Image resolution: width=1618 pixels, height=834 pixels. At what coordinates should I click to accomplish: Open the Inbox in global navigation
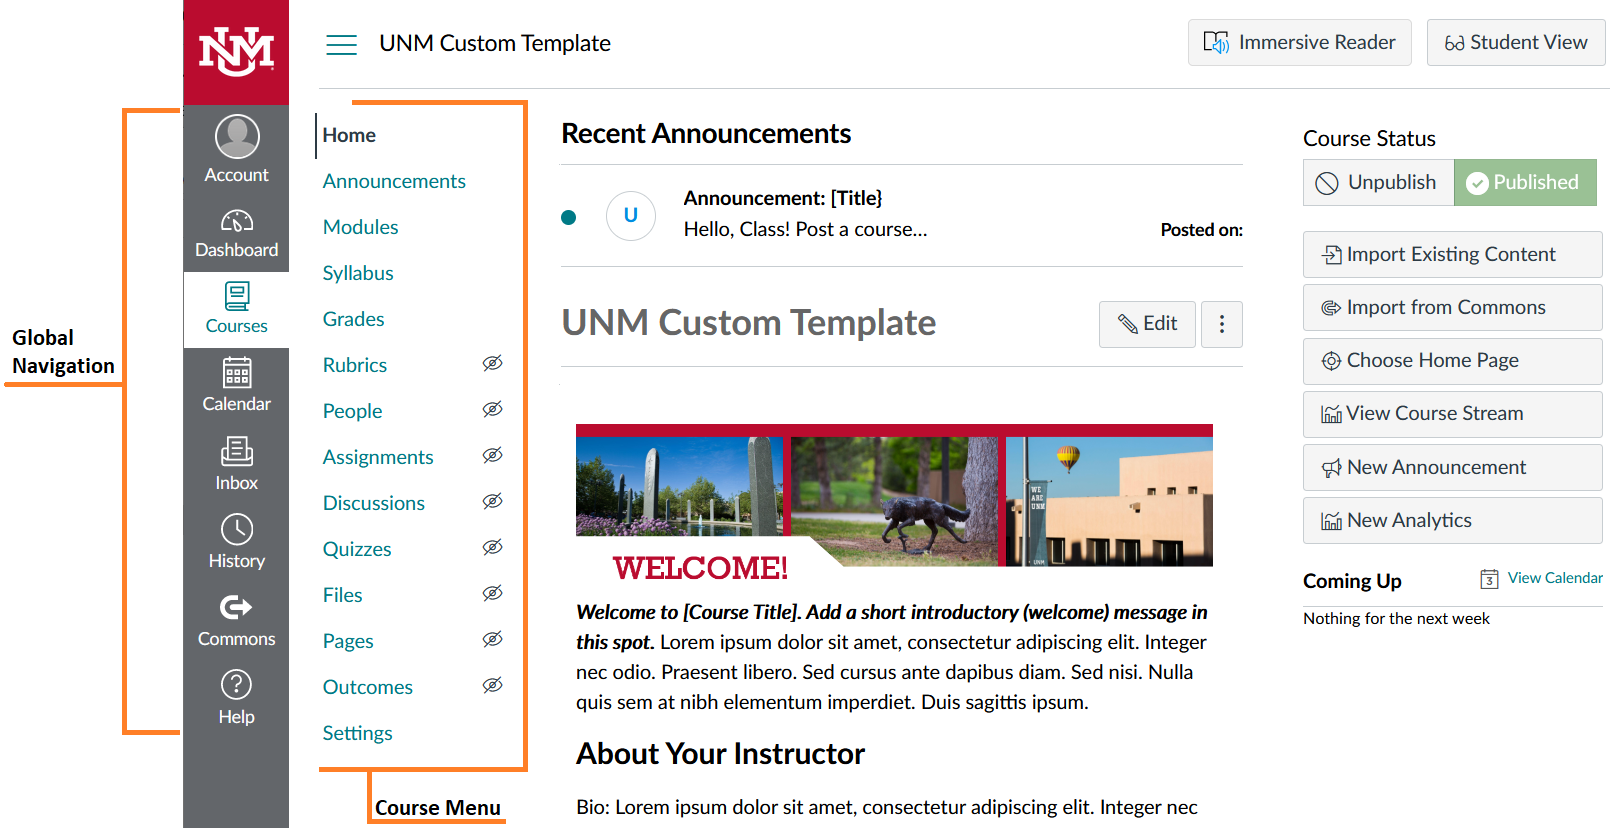(236, 464)
